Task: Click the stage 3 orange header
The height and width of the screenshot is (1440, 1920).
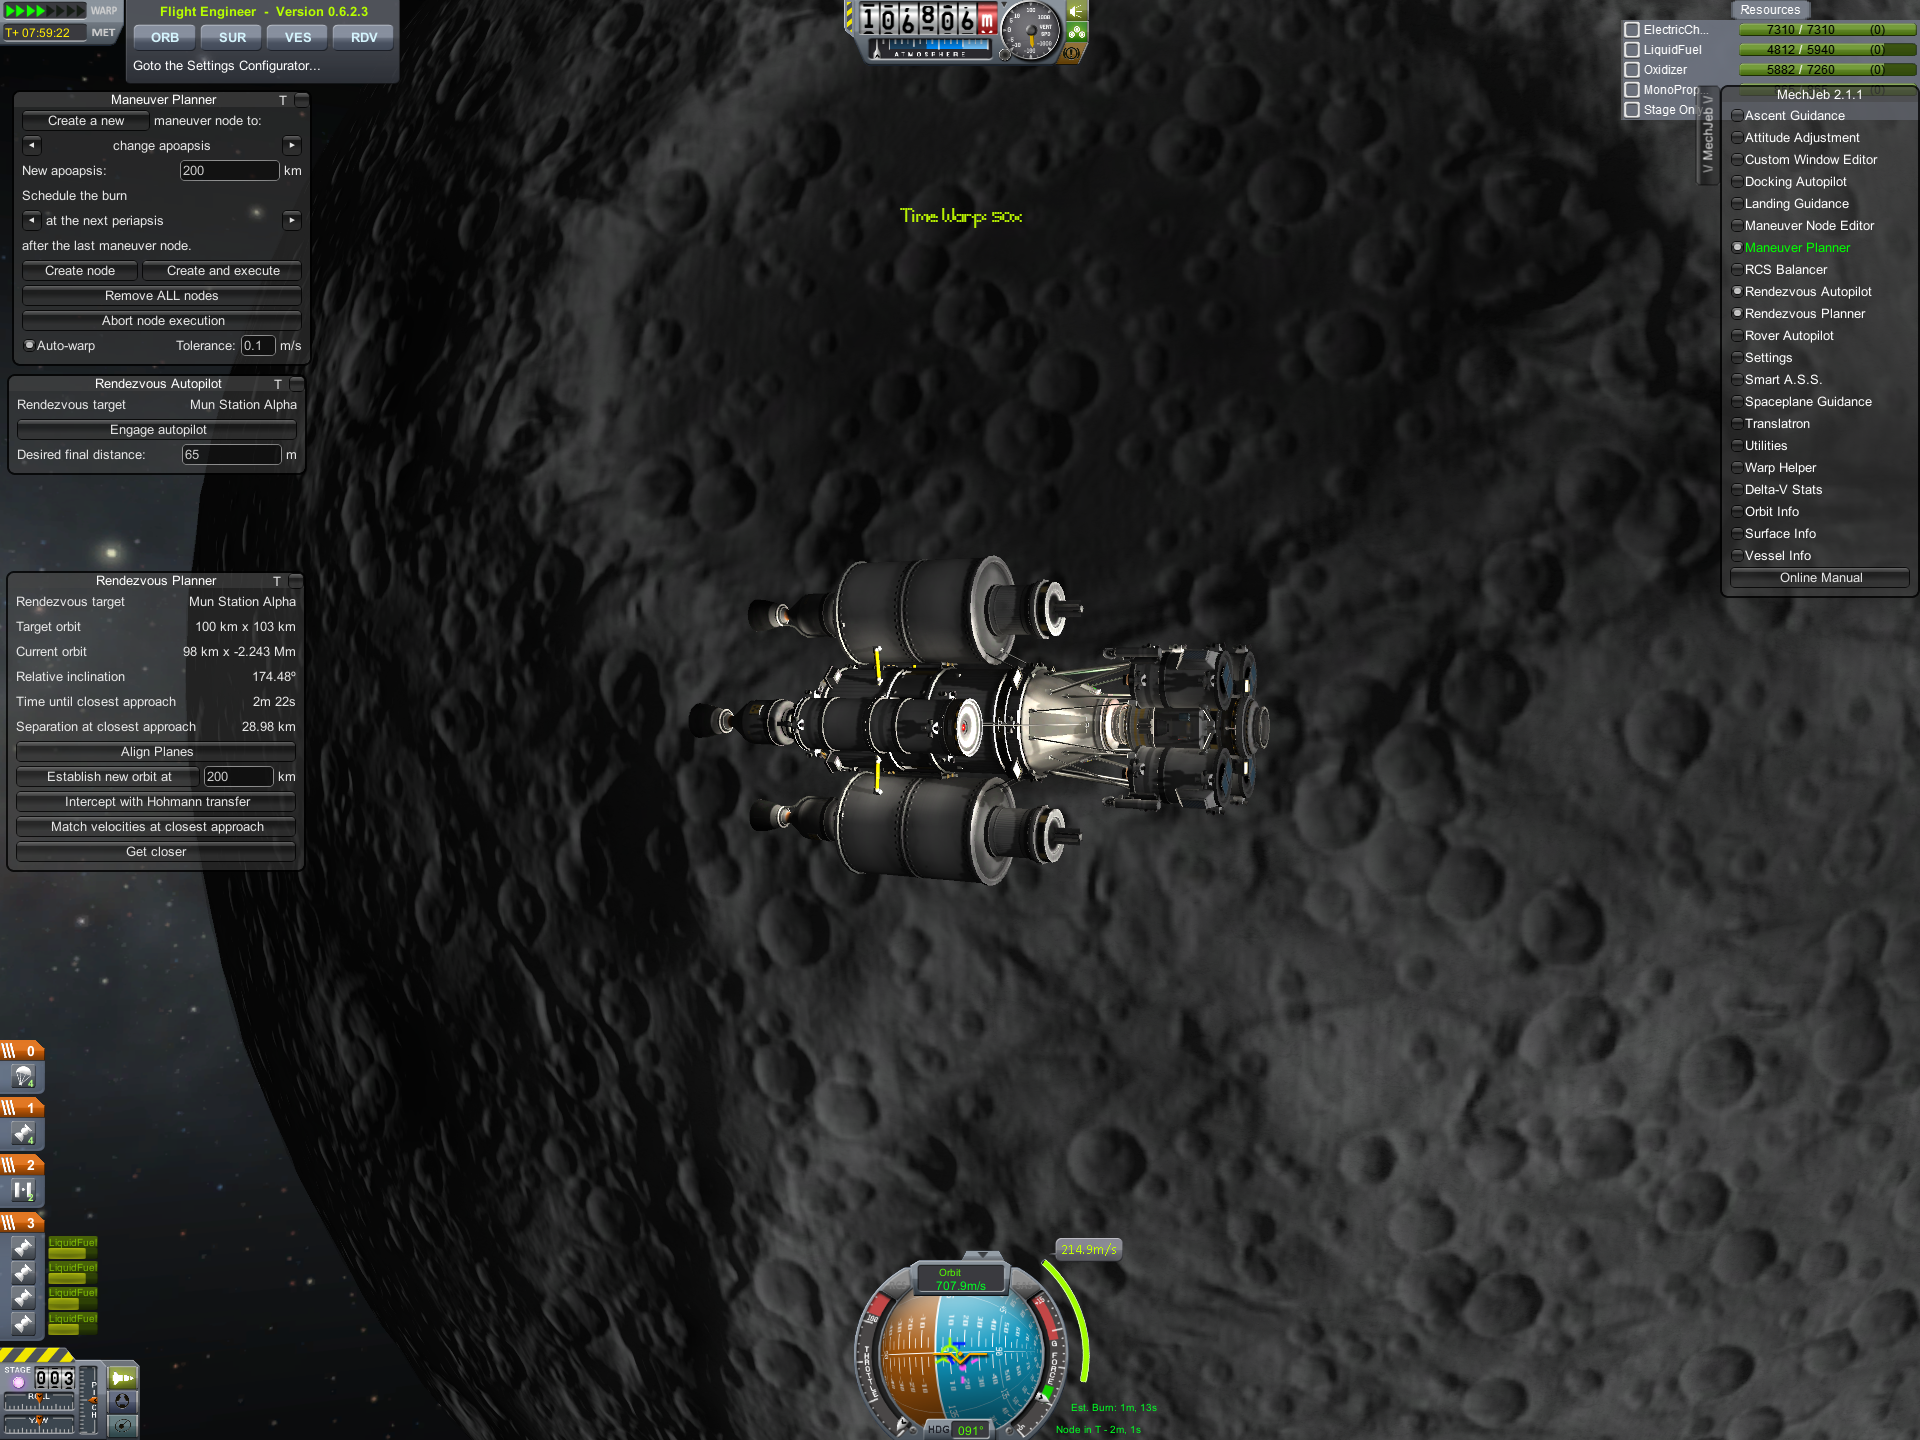Action: (22, 1223)
